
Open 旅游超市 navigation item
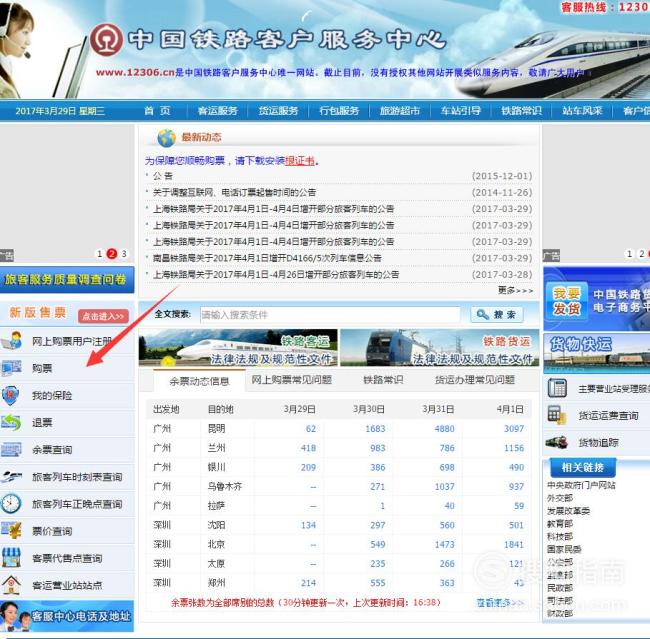[x=400, y=110]
